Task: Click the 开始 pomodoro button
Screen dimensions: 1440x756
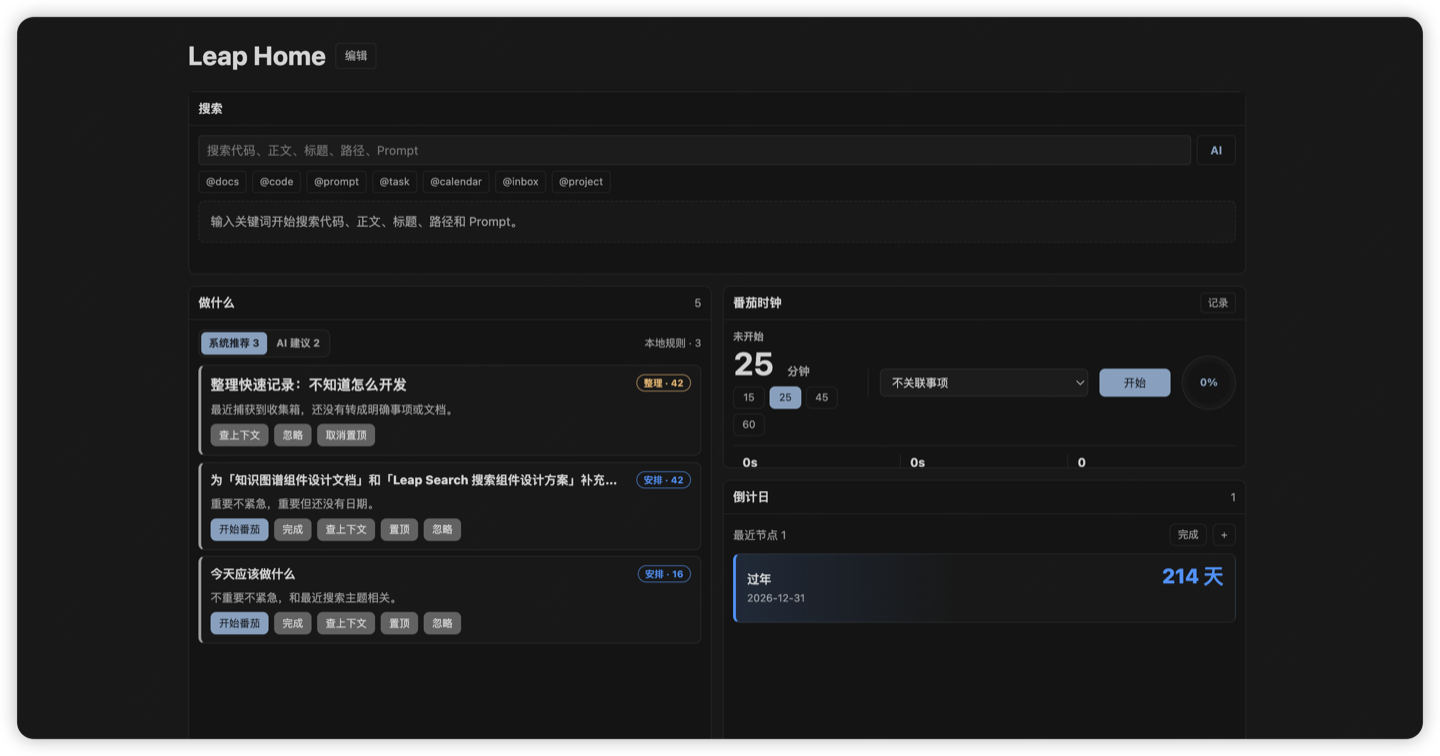Action: 1135,383
